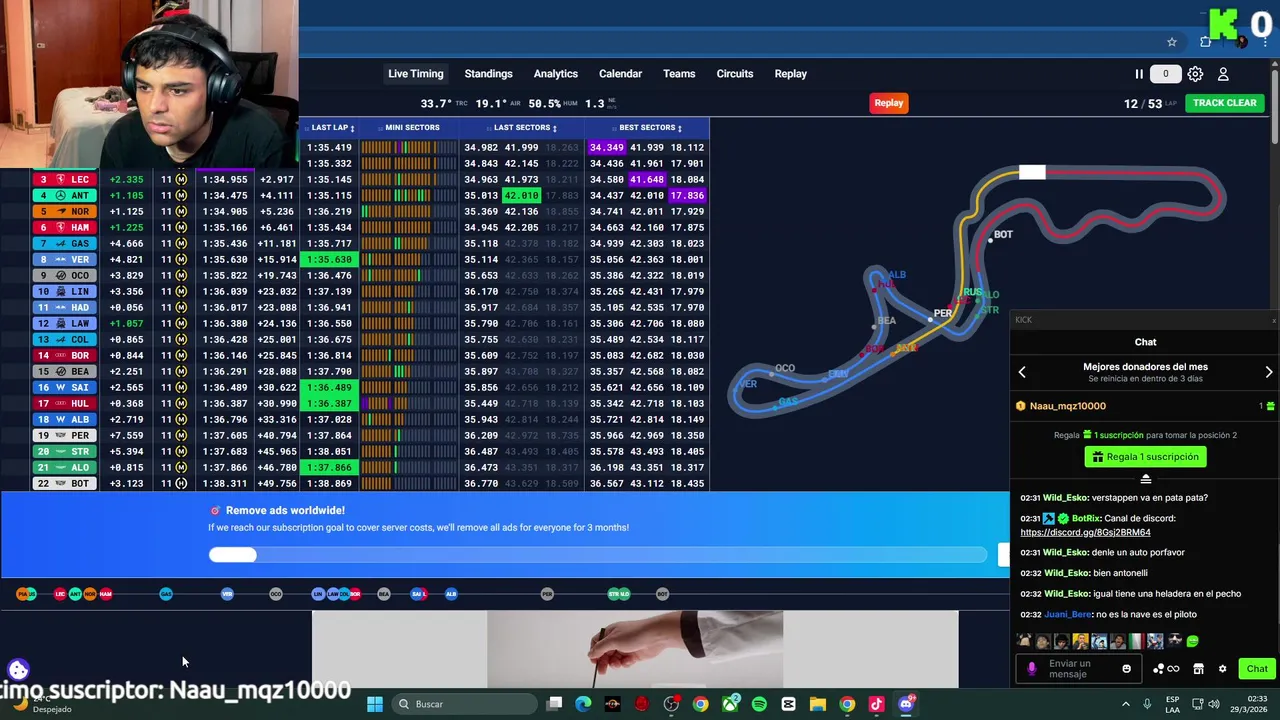The height and width of the screenshot is (720, 1280).
Task: Open Spotify from taskbar
Action: click(x=759, y=704)
